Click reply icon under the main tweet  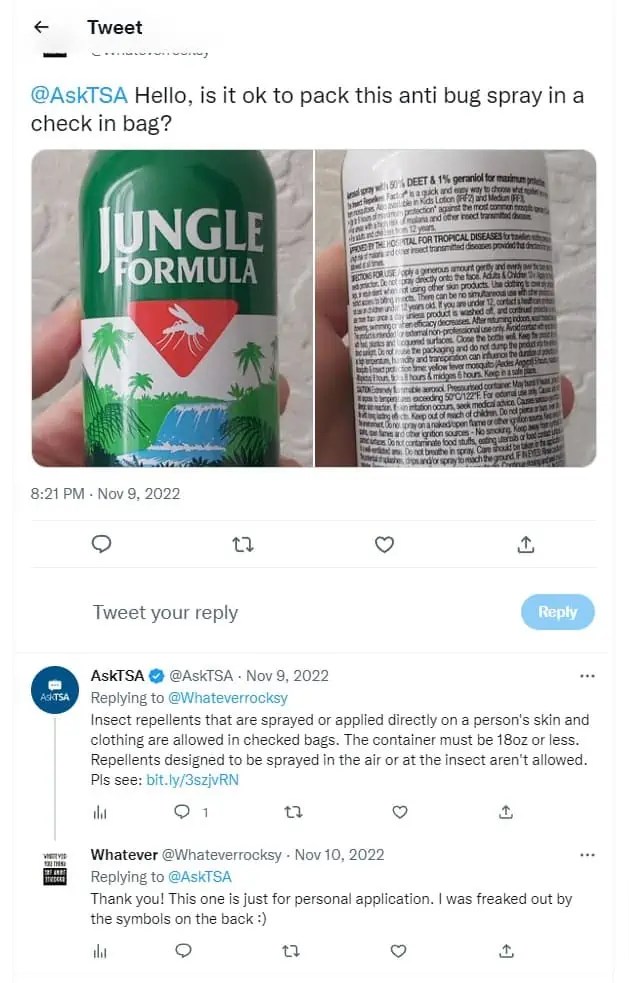pyautogui.click(x=102, y=544)
